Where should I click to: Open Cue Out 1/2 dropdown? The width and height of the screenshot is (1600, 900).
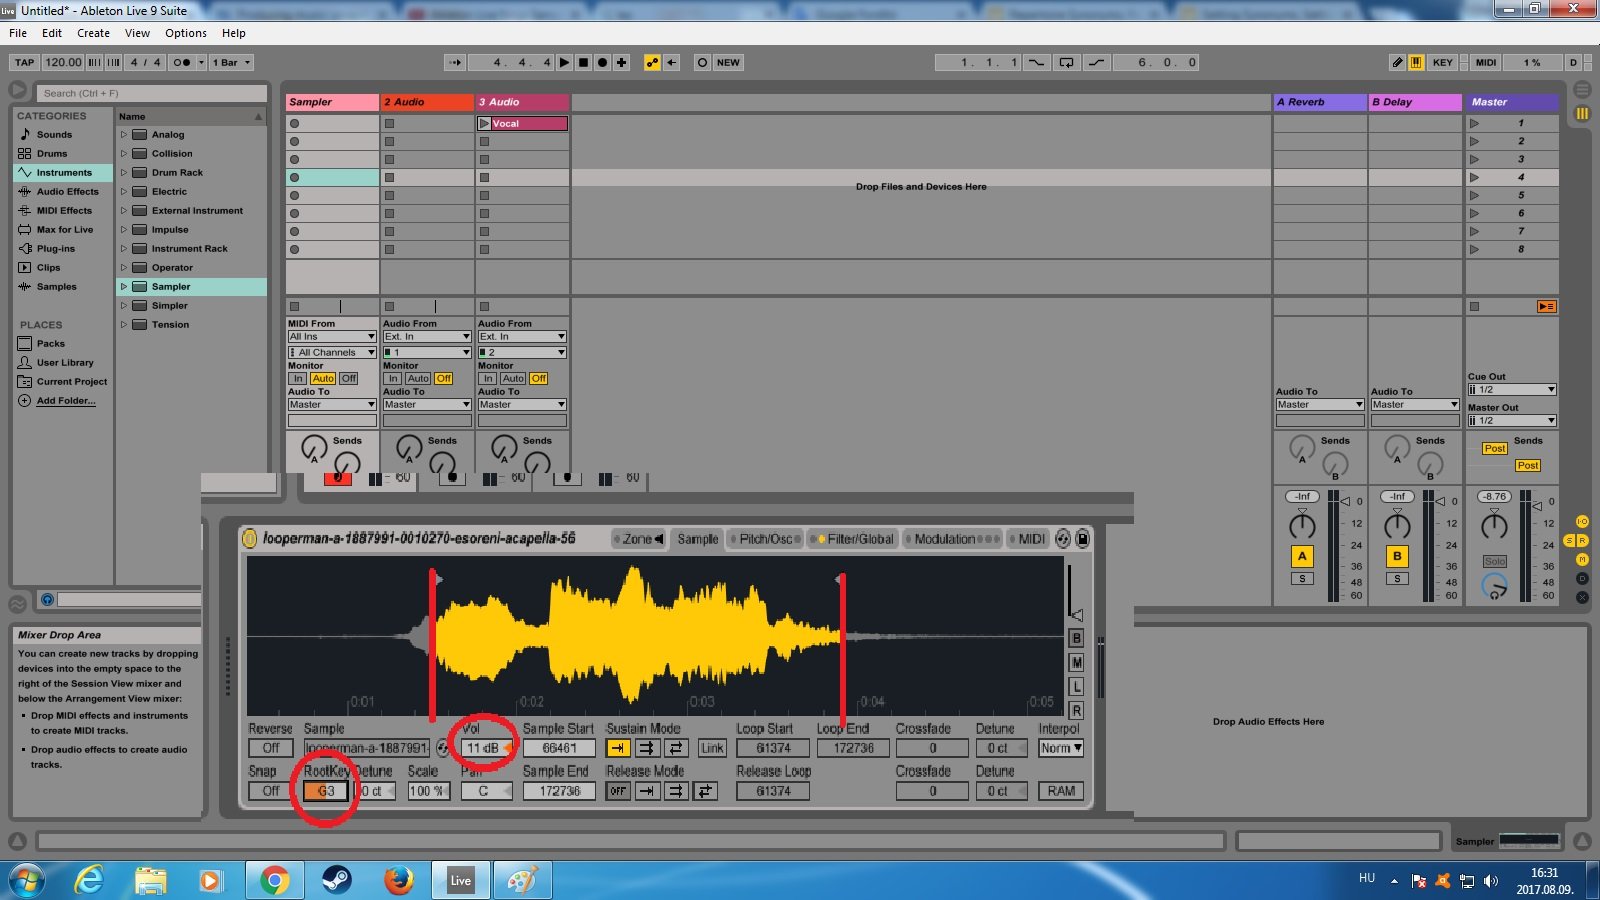[x=1512, y=390]
